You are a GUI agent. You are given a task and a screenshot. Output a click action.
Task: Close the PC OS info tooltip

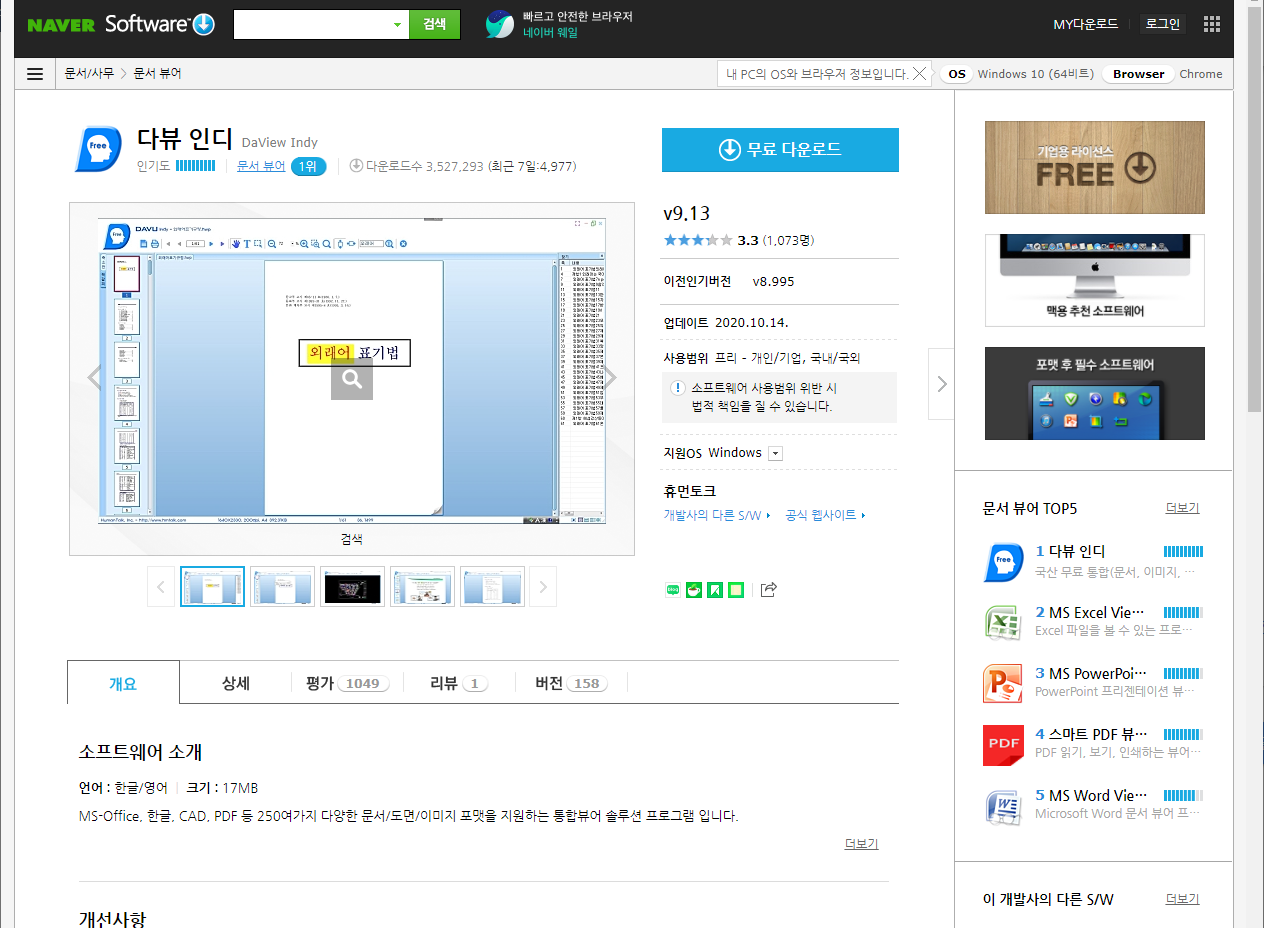coord(921,73)
